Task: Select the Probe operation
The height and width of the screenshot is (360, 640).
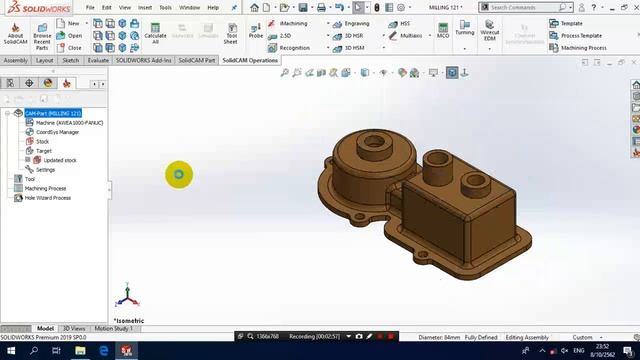Action: (x=256, y=31)
